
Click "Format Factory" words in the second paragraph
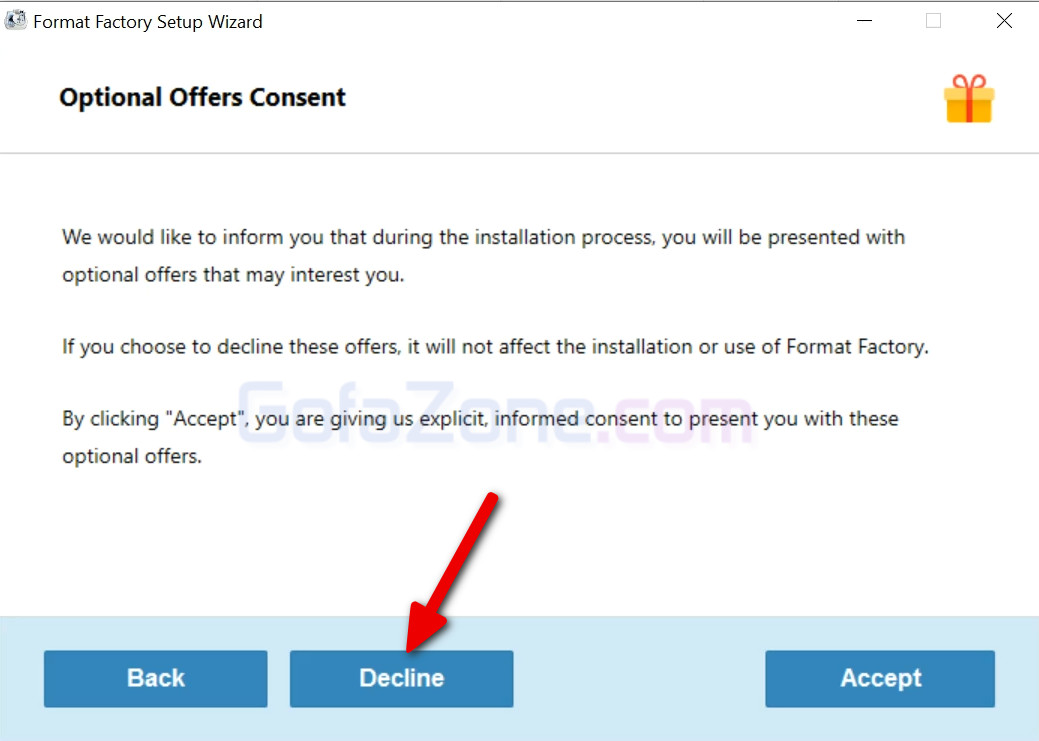click(856, 347)
